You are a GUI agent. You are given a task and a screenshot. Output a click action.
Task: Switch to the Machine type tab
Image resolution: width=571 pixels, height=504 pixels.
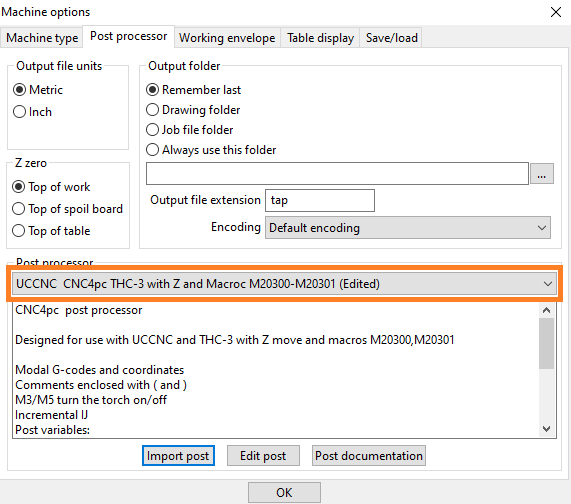click(42, 38)
